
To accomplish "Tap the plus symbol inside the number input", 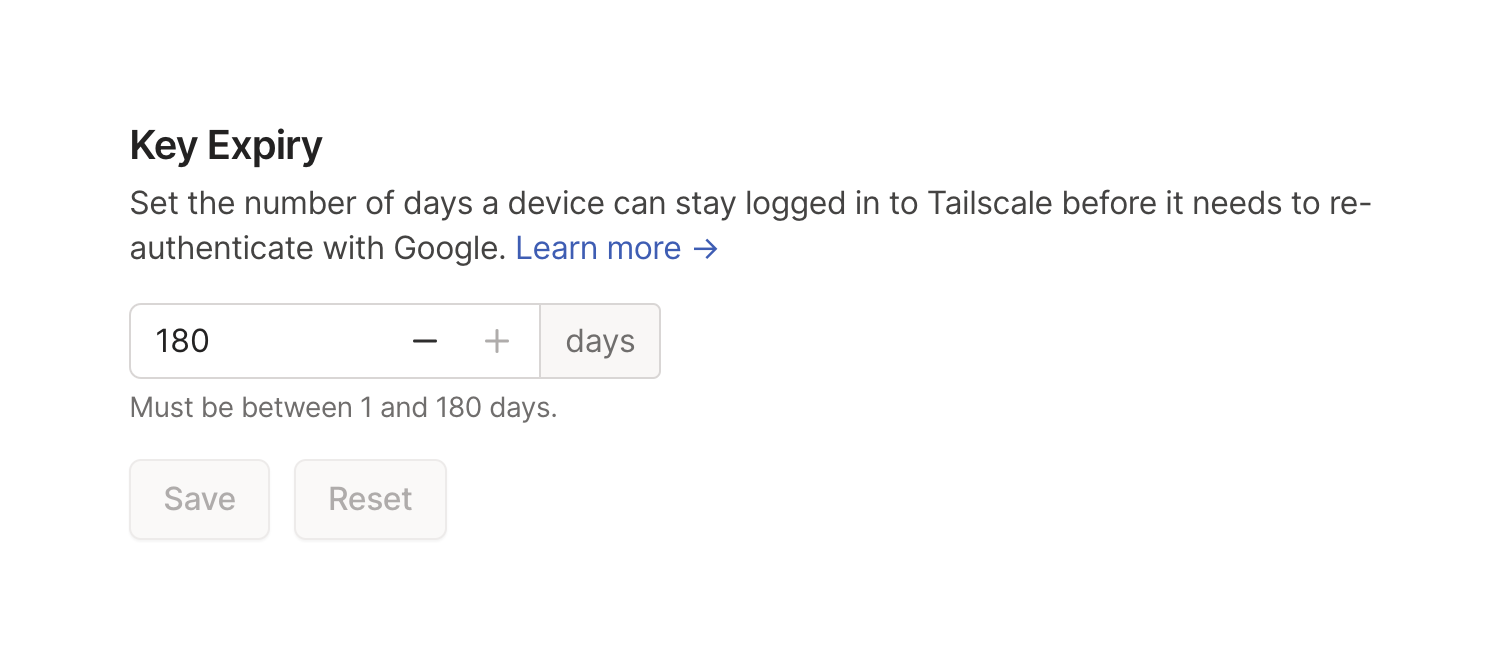I will click(x=496, y=341).
